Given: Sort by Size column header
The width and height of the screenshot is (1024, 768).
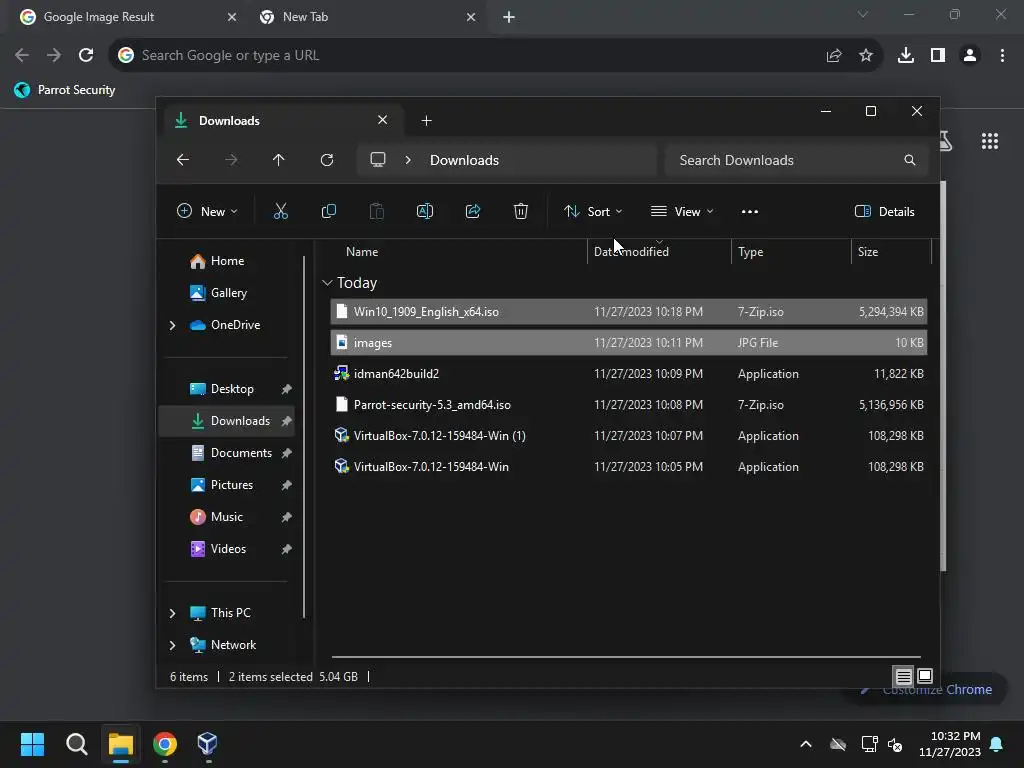Looking at the screenshot, I should point(868,252).
